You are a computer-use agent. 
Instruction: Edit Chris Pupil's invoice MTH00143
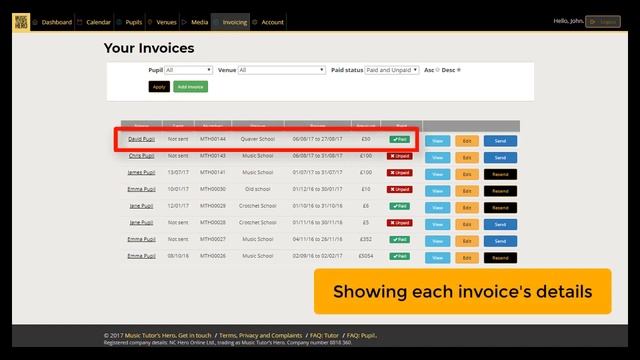[467, 158]
